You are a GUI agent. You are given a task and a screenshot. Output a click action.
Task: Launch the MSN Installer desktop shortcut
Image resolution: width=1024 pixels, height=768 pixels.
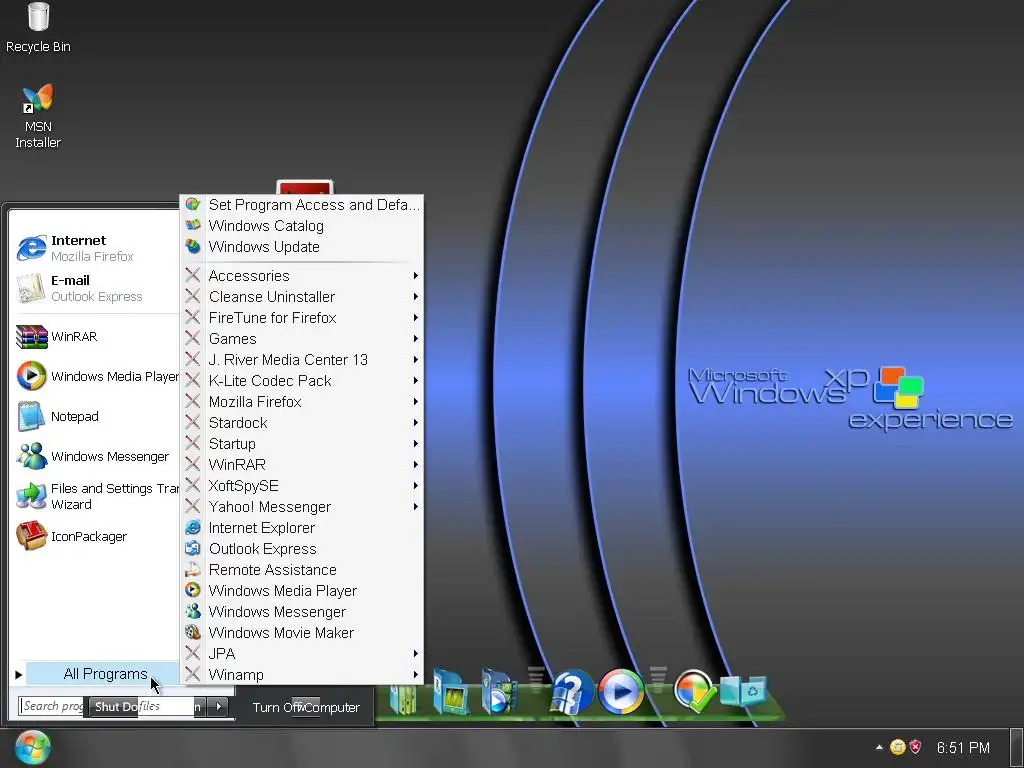pyautogui.click(x=38, y=116)
